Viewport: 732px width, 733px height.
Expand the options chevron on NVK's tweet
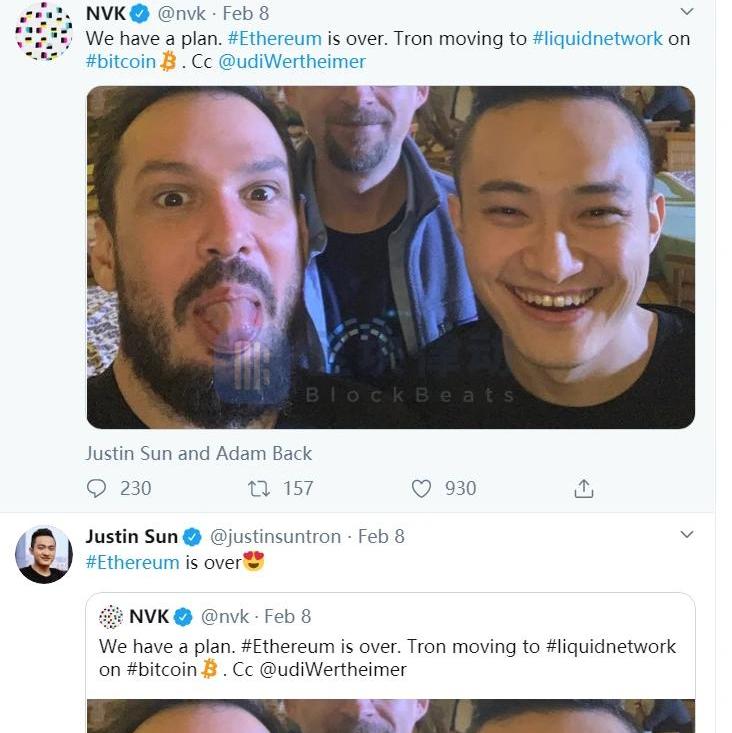(x=687, y=12)
